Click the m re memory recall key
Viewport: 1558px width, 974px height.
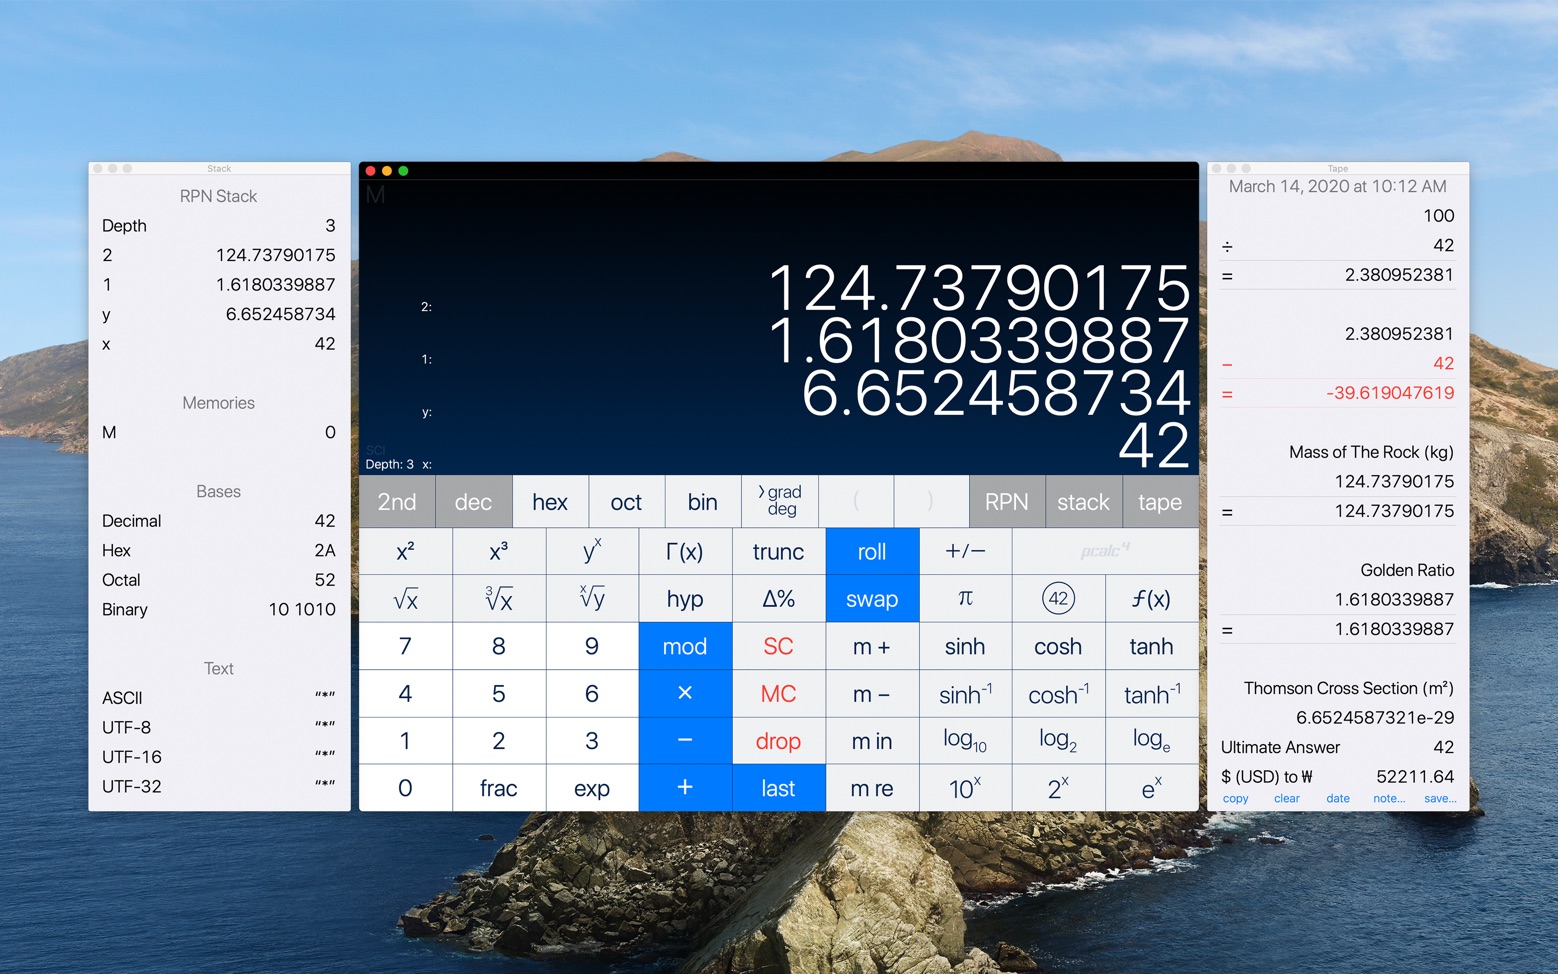[x=872, y=788]
